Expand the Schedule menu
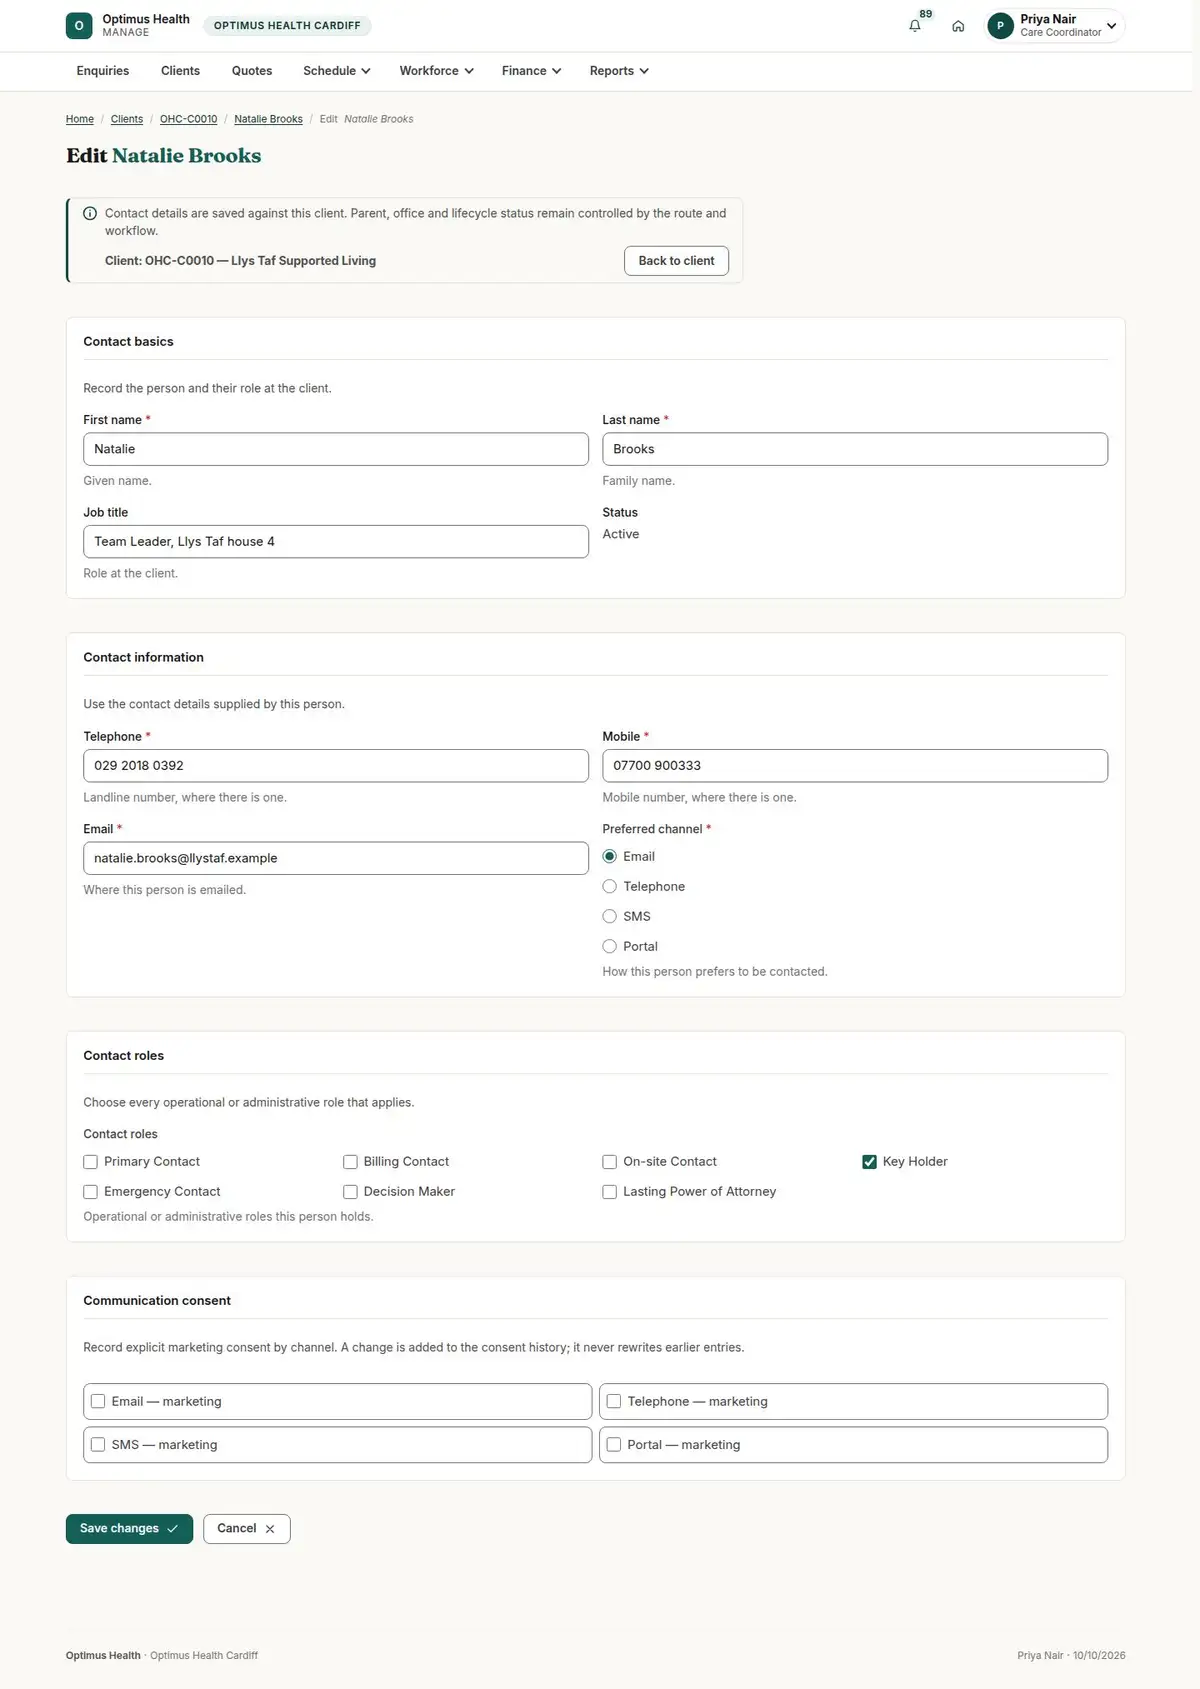 337,71
